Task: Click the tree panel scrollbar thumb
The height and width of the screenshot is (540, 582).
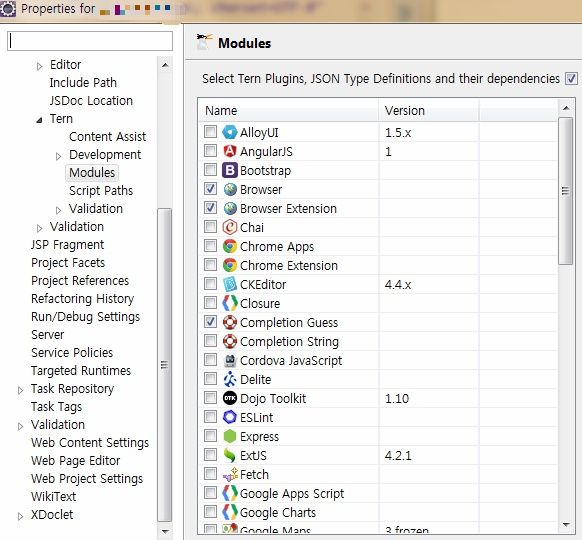Action: point(164,364)
